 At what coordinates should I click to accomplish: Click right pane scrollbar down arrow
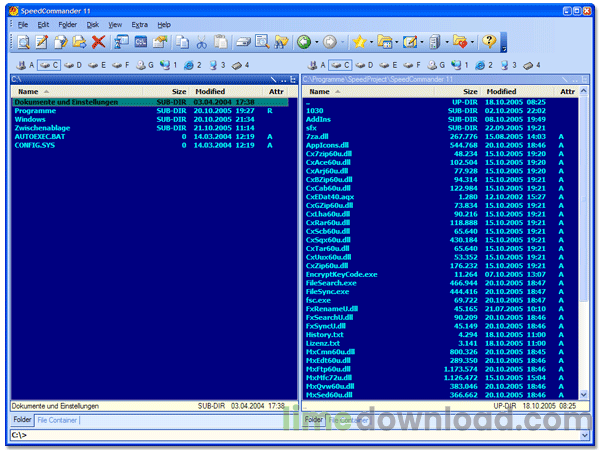coord(584,395)
